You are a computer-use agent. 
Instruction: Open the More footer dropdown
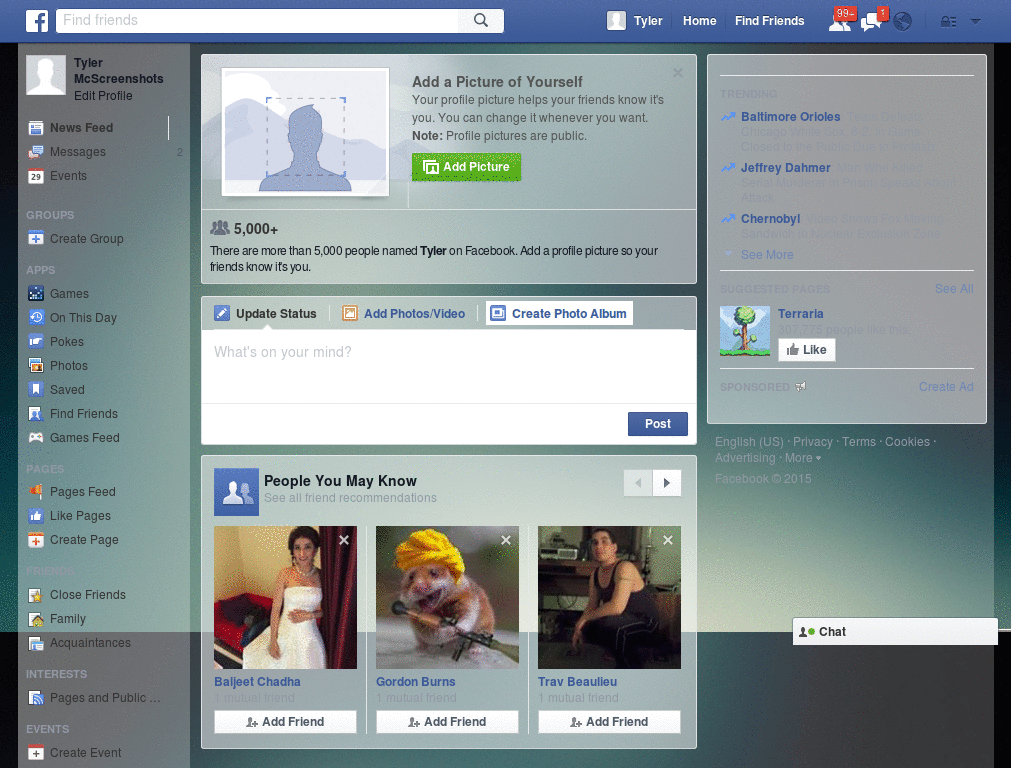803,458
